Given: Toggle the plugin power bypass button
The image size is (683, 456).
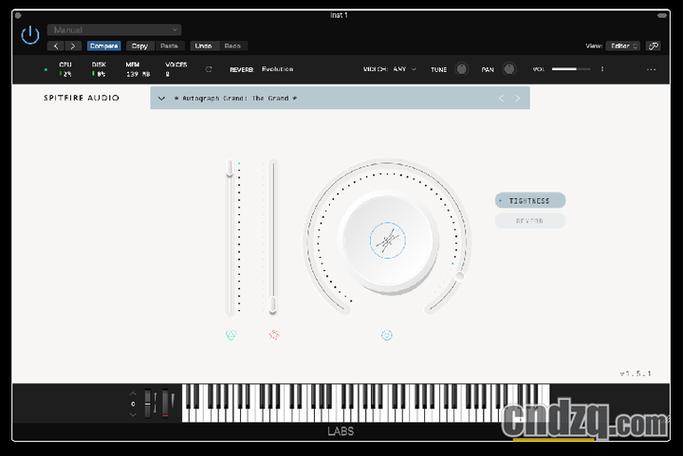Looking at the screenshot, I should click(30, 35).
